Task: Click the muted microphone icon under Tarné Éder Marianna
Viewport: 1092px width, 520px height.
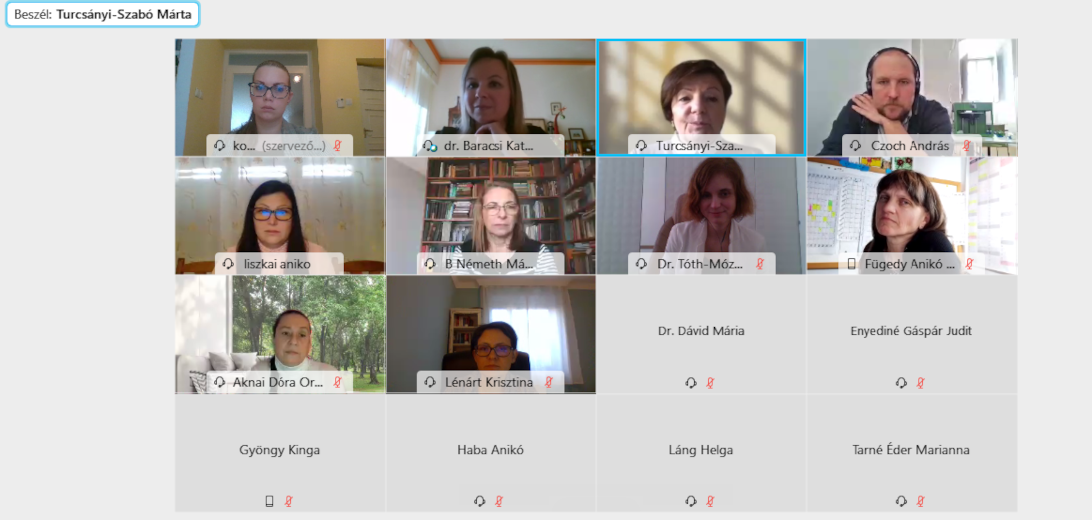Action: [921, 501]
